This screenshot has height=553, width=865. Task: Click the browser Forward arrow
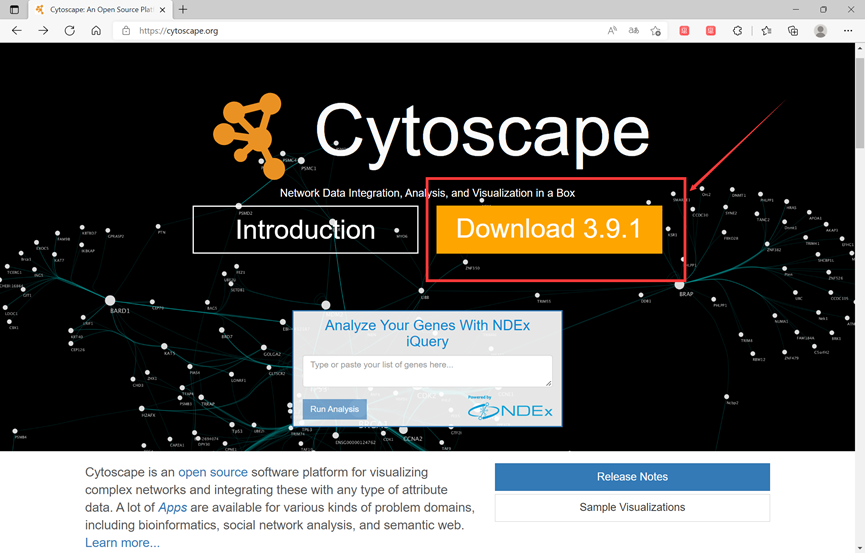(43, 31)
